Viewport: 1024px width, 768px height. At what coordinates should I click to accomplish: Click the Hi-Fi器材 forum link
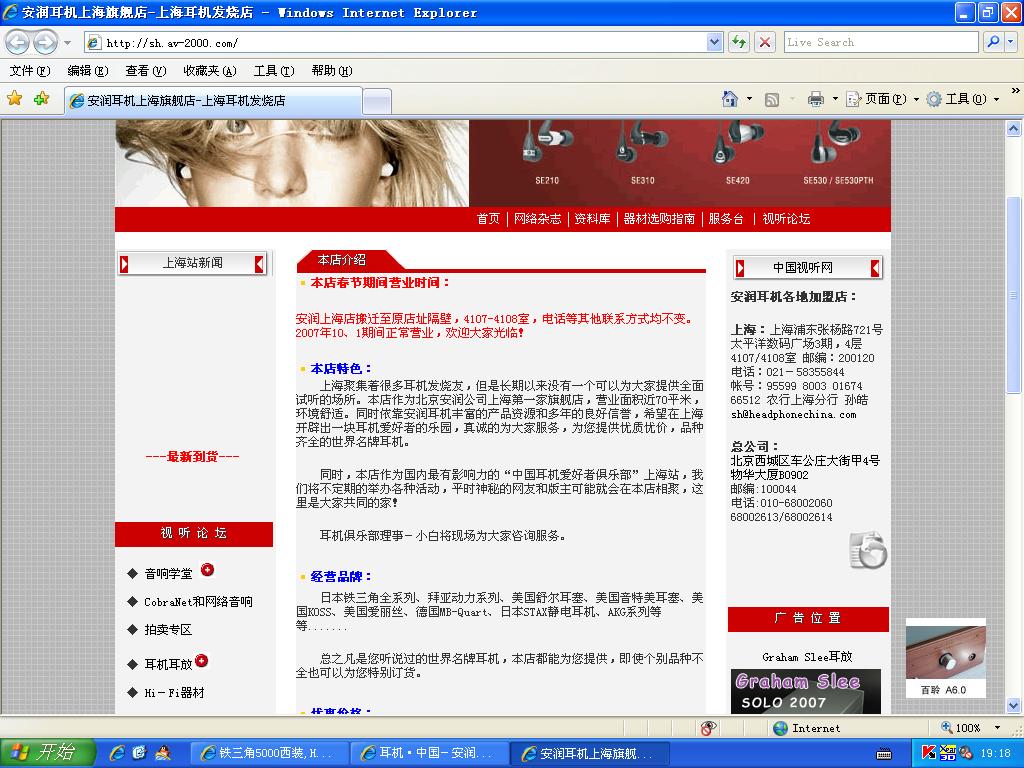[x=174, y=692]
